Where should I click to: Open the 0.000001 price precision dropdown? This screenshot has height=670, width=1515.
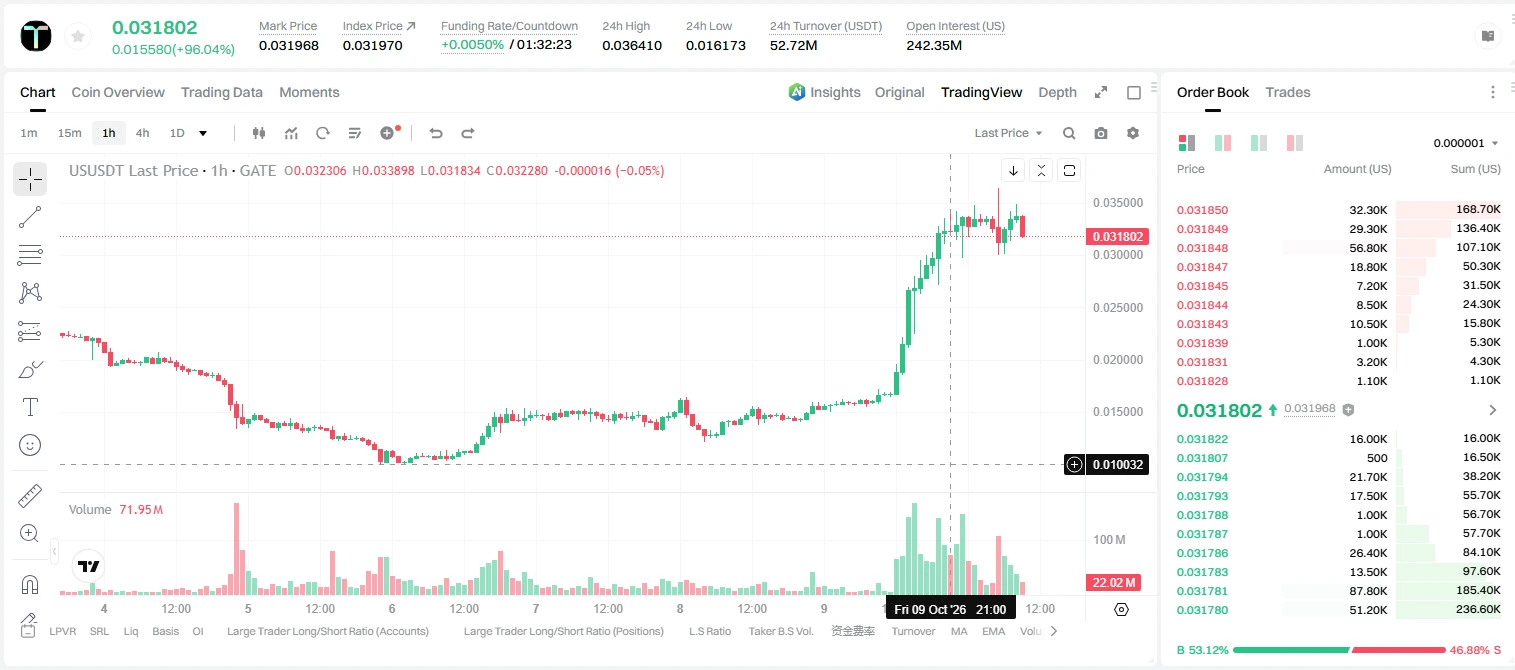coord(1466,143)
